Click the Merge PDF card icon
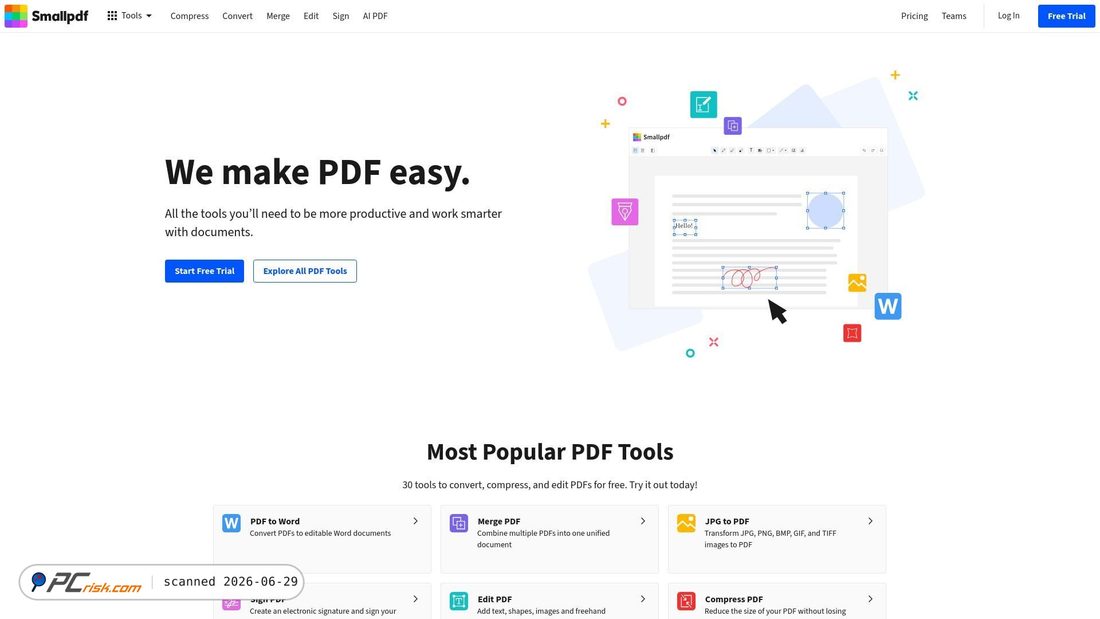Image resolution: width=1100 pixels, height=619 pixels. click(x=459, y=523)
